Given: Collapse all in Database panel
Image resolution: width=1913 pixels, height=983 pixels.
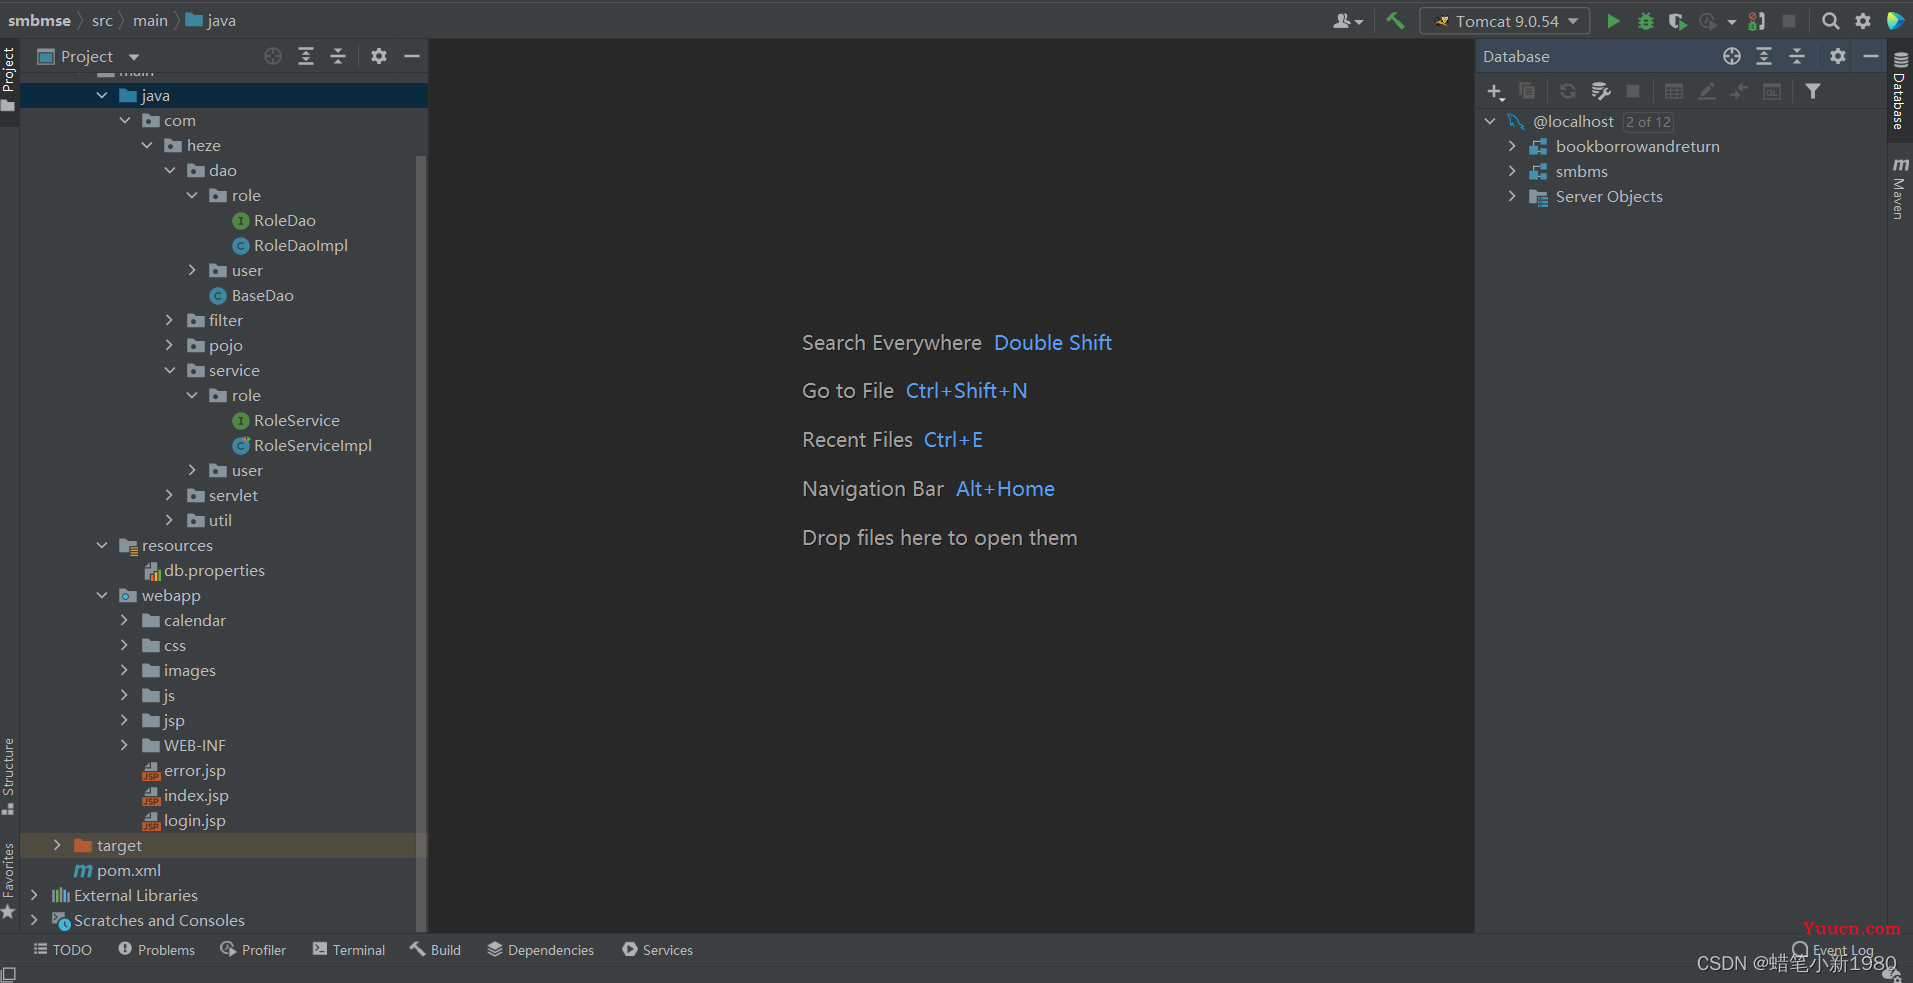Looking at the screenshot, I should 1797,56.
